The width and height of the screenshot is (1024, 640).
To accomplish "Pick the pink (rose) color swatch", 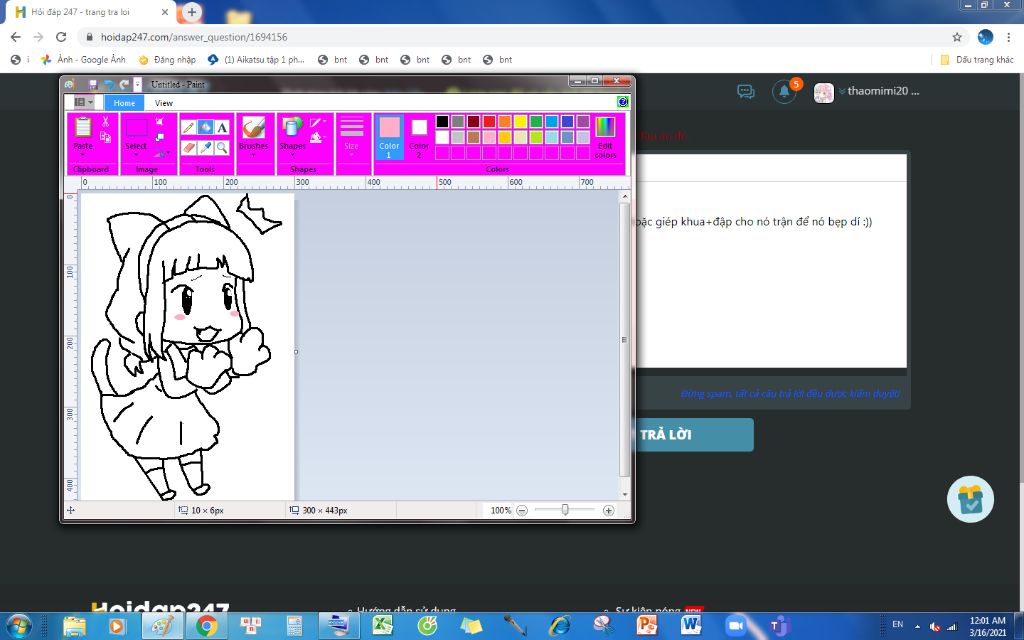I will [489, 137].
